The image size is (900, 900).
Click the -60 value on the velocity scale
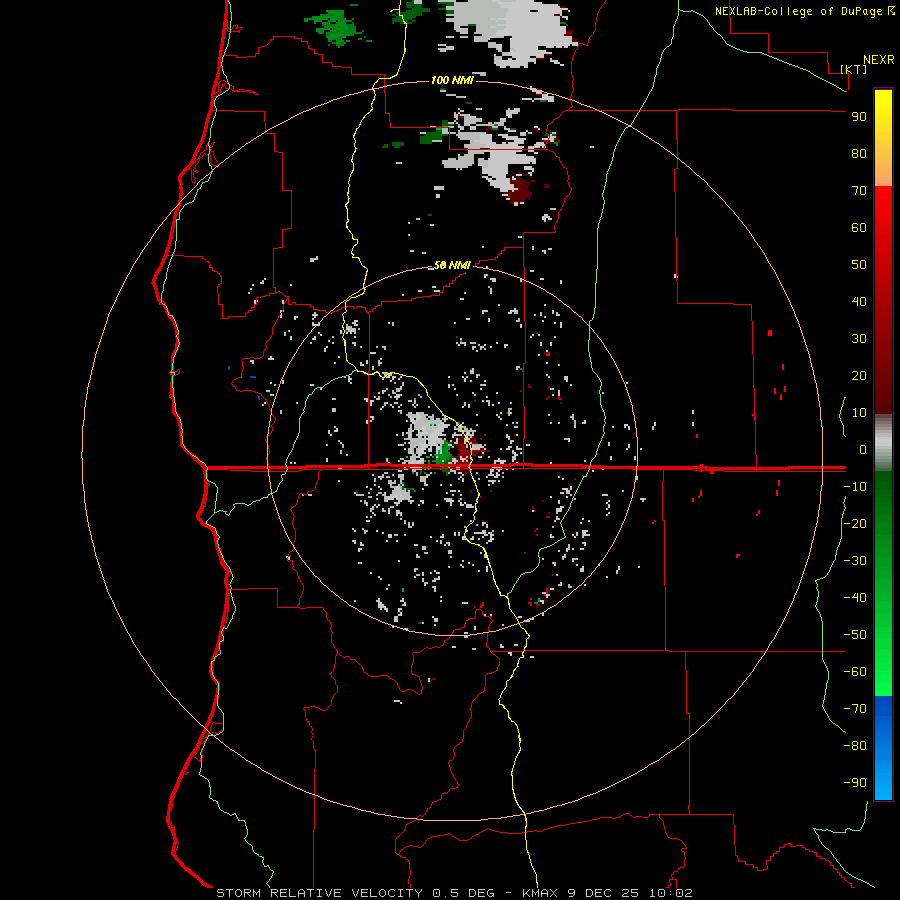point(855,672)
